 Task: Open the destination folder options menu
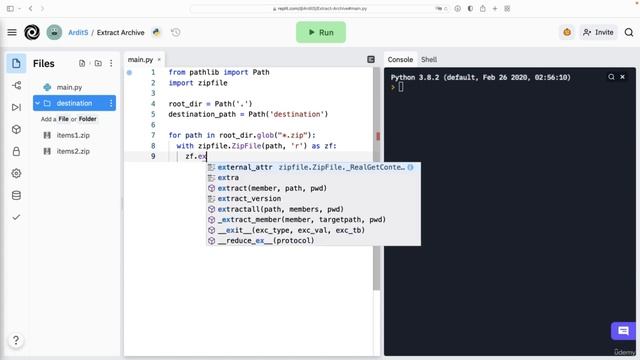[x=111, y=103]
